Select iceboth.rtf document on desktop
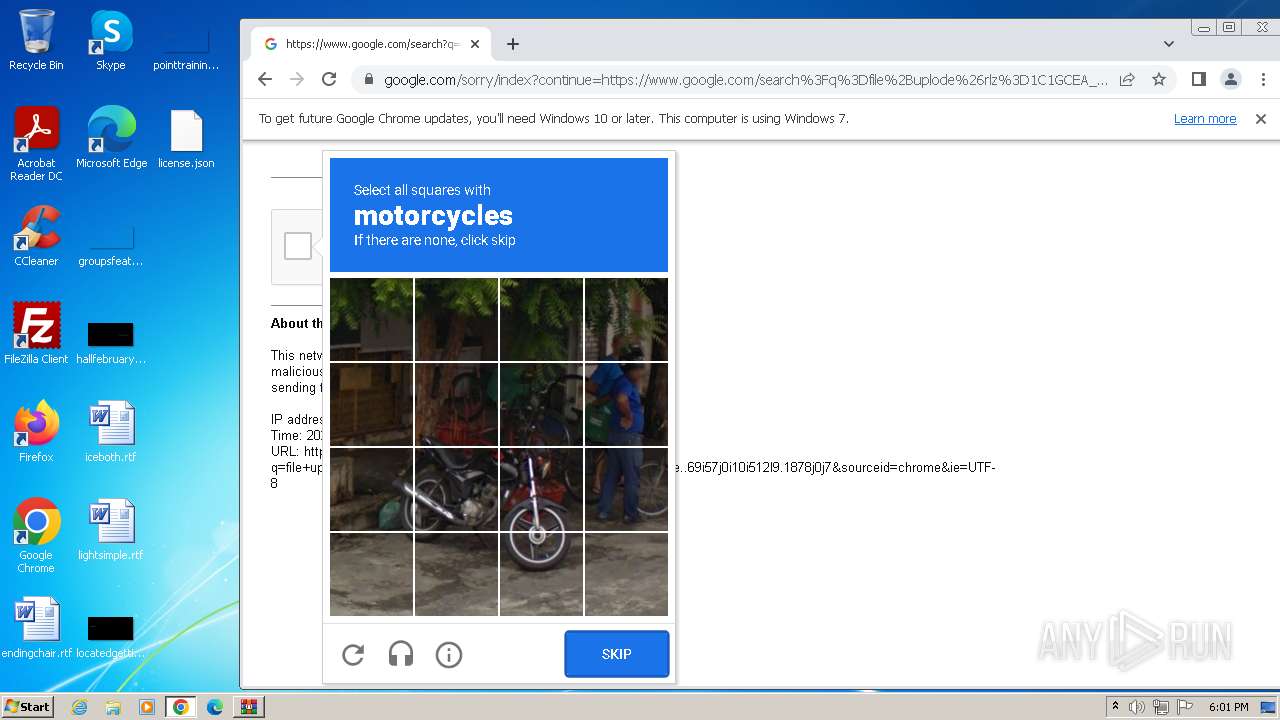The width and height of the screenshot is (1280, 720). pos(111,432)
